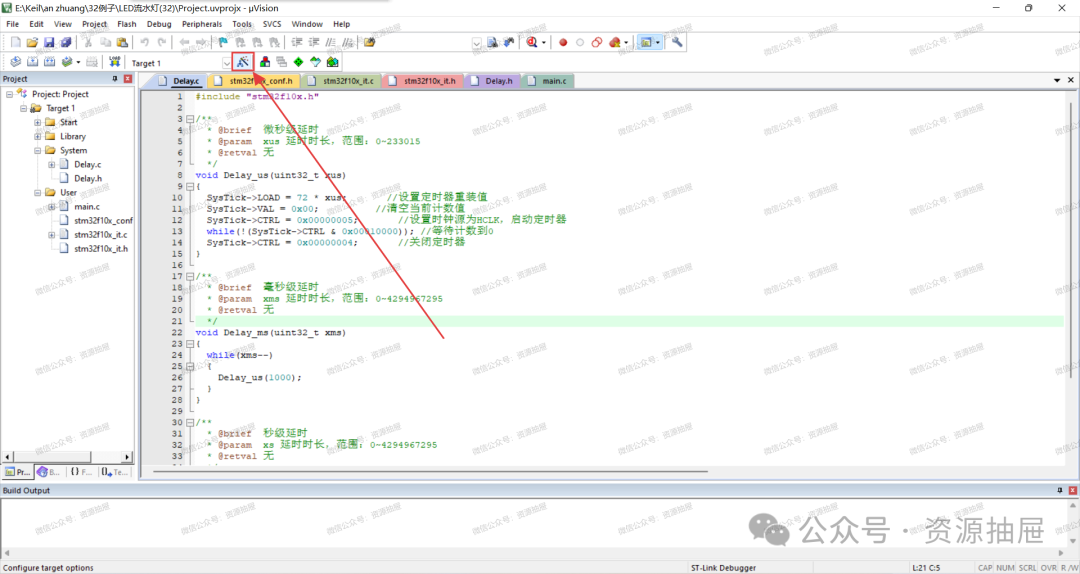Expand the Library folder in project tree
The image size is (1080, 574).
coord(37,136)
